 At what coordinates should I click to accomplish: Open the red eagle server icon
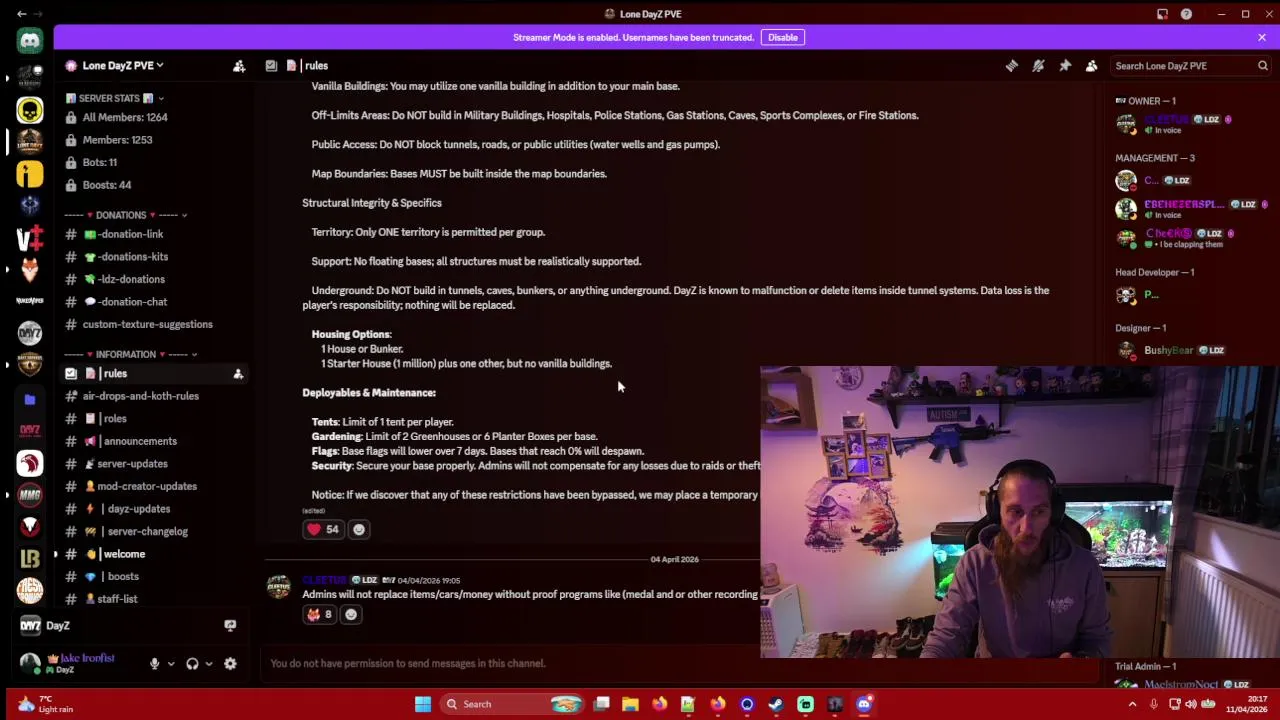pos(30,463)
